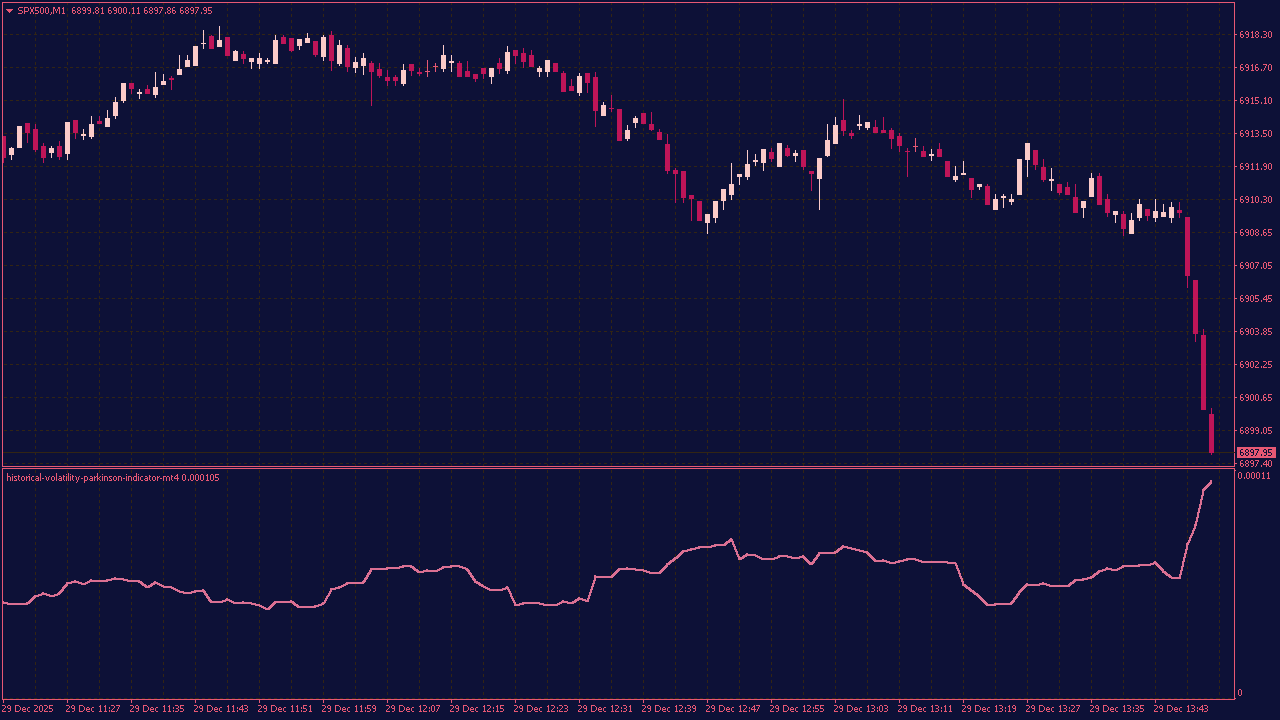1280x720 pixels.
Task: Select the 29 Dec 12:07 time label
Action: coord(412,708)
